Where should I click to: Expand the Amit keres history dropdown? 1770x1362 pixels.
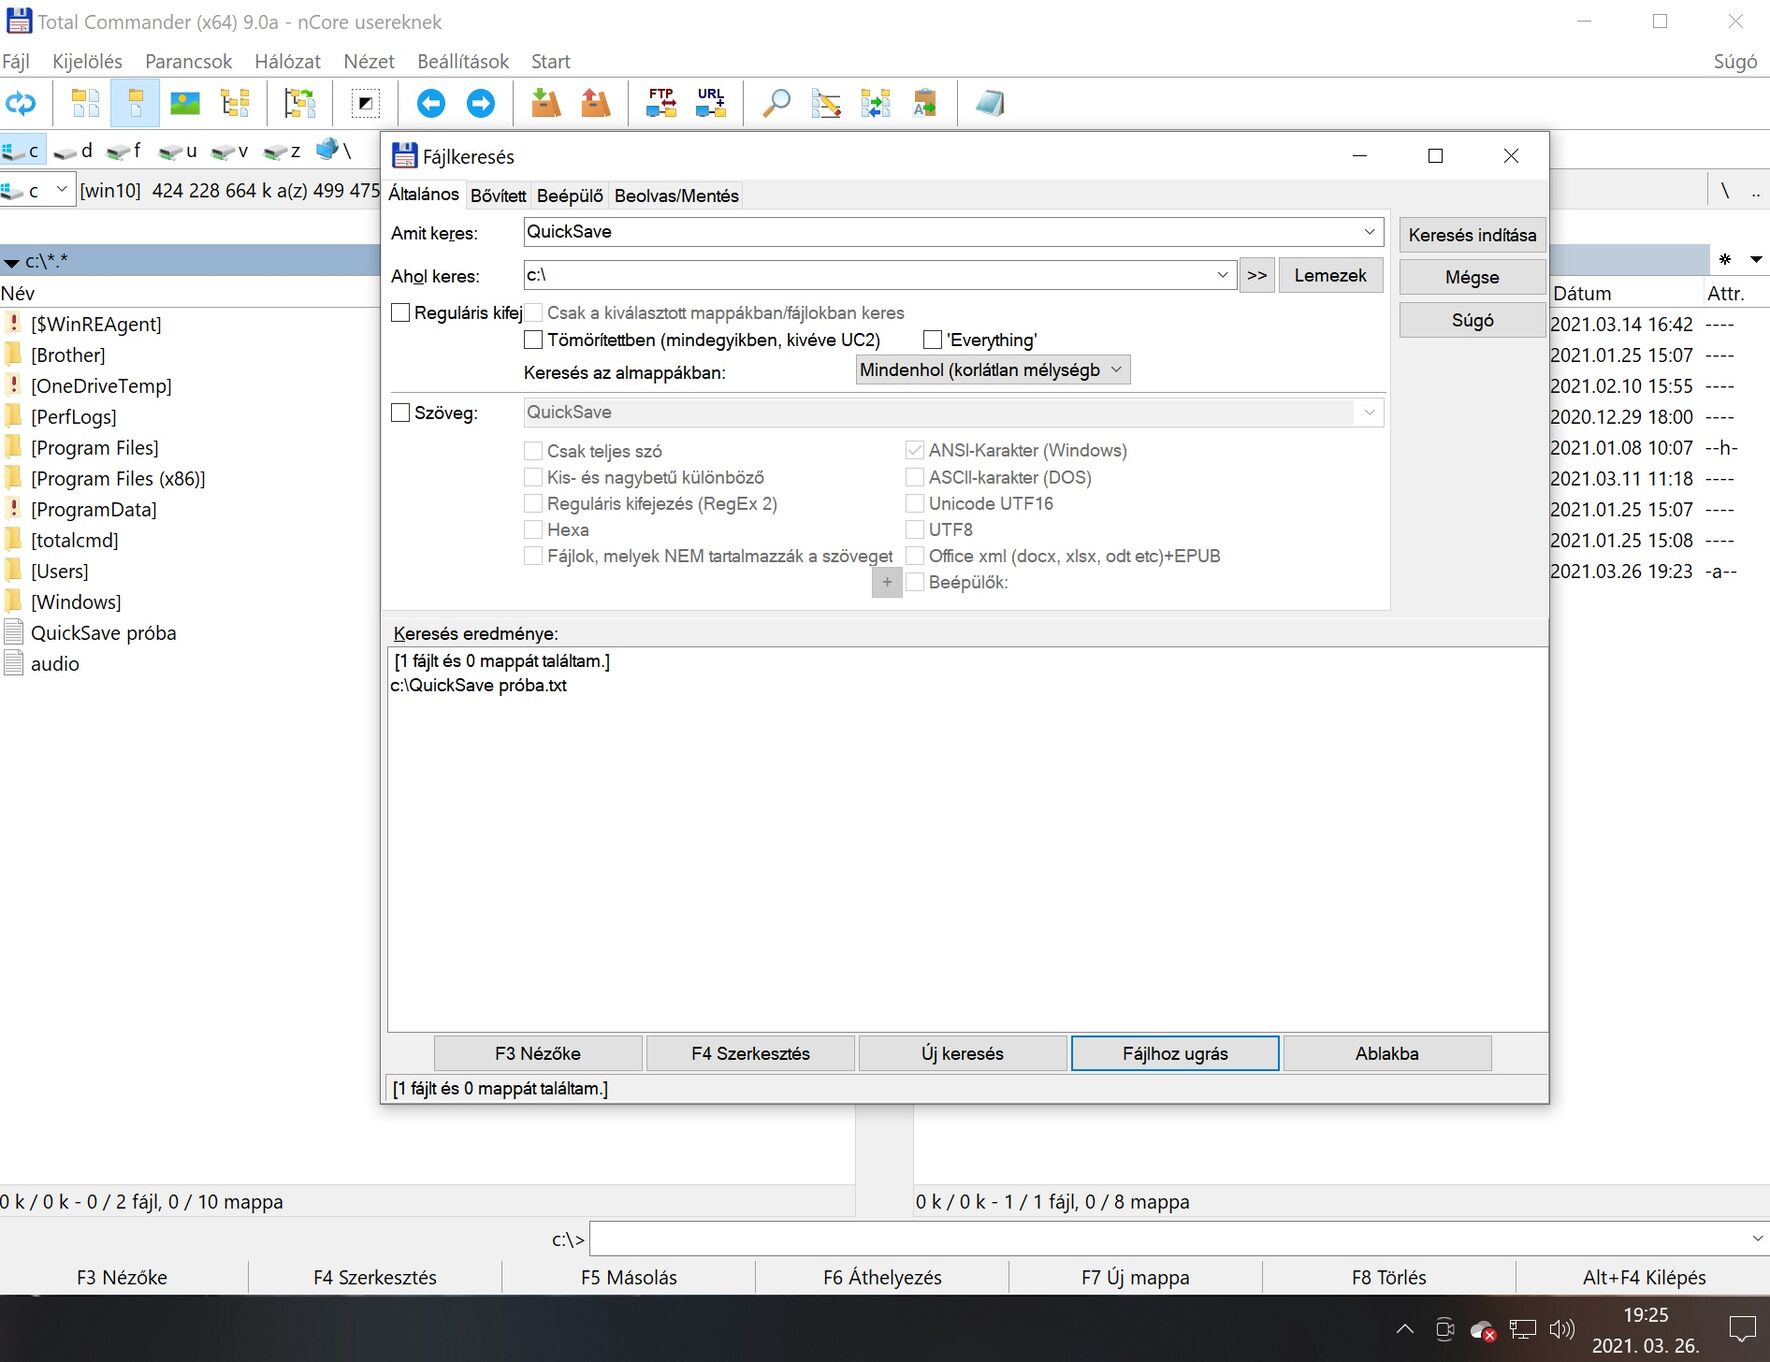point(1369,232)
